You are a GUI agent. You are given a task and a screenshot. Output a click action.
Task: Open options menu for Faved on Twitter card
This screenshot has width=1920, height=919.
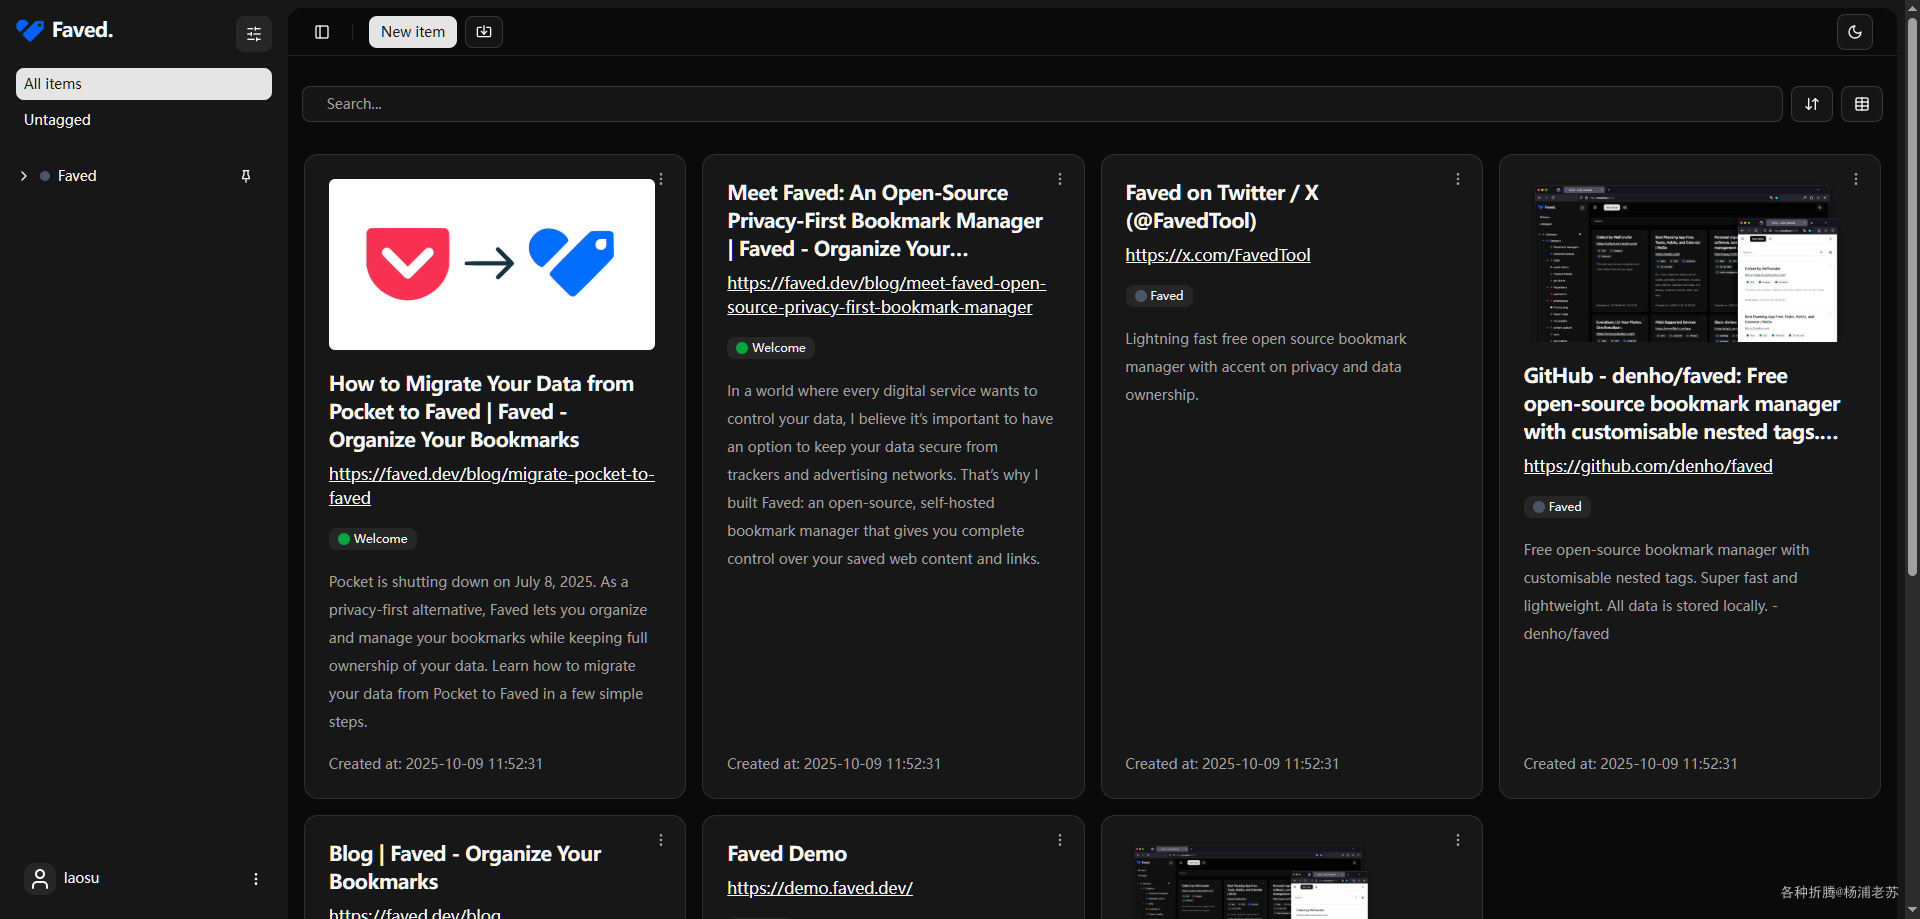[x=1458, y=179]
